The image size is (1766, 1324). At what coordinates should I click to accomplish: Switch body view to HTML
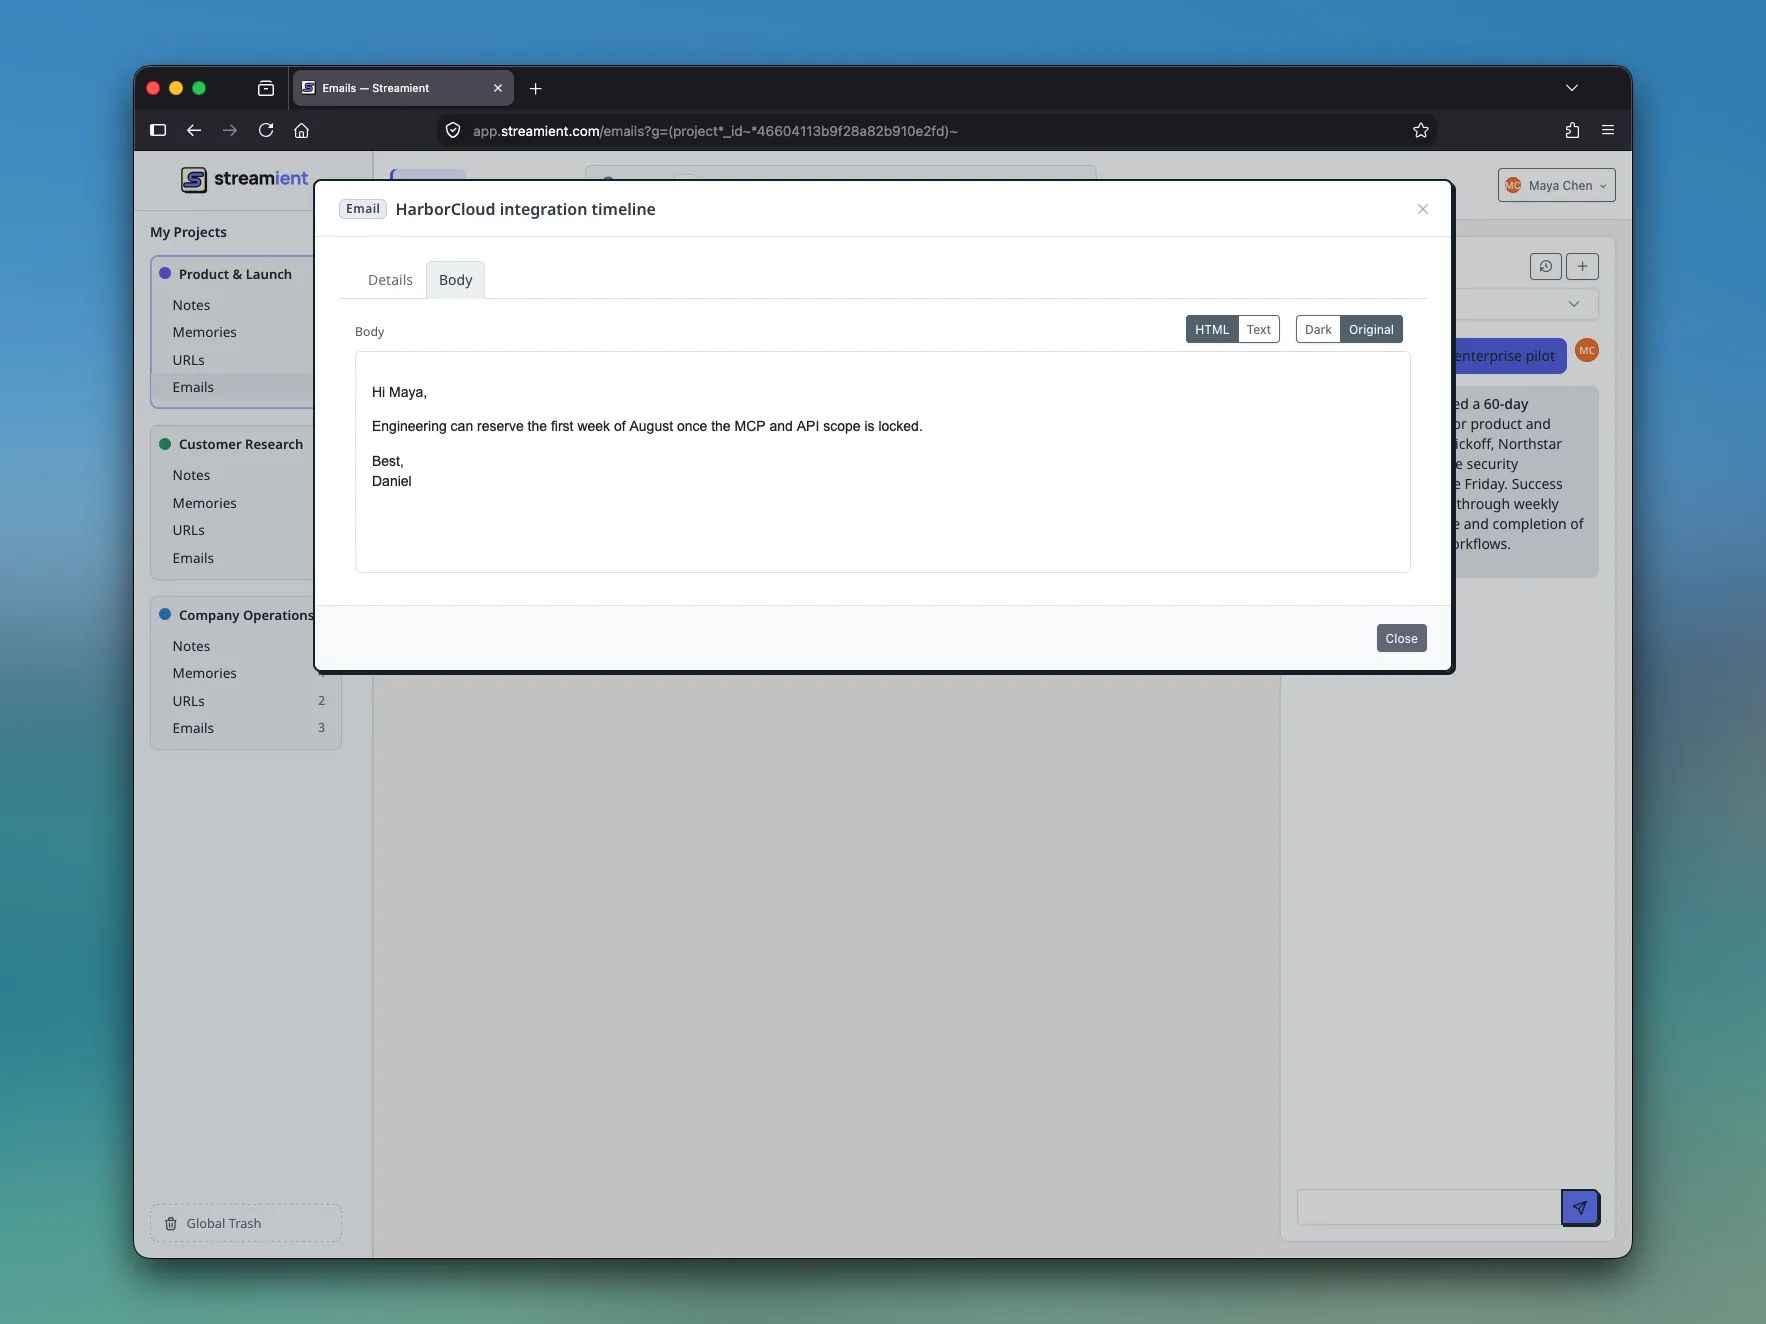pos(1212,329)
